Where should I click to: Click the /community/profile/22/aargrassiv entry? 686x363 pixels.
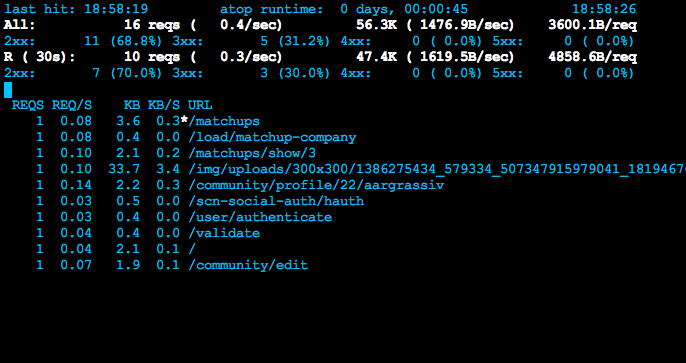[316, 185]
